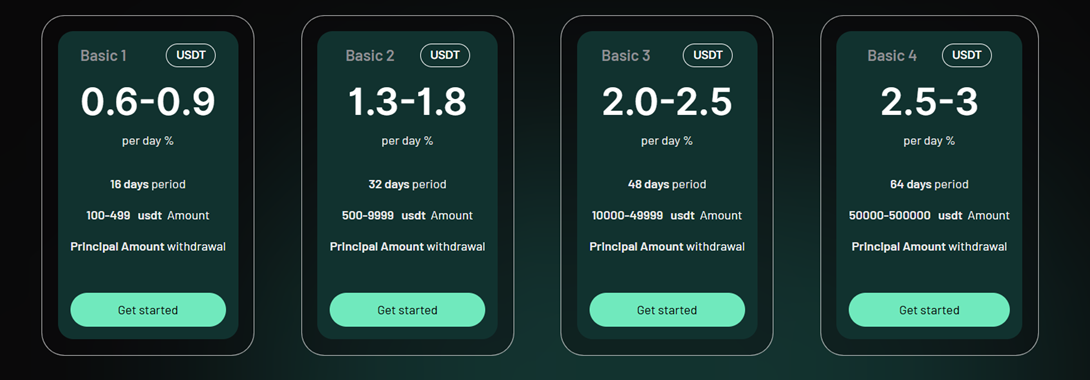The width and height of the screenshot is (1090, 380).
Task: Click the Basic 4 plan title
Action: click(x=892, y=56)
